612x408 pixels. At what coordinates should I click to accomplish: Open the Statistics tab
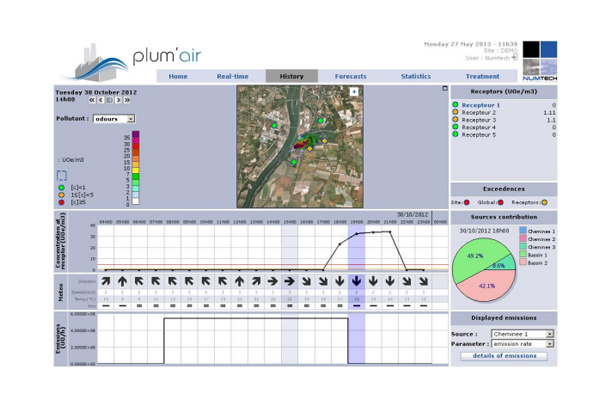tap(416, 76)
